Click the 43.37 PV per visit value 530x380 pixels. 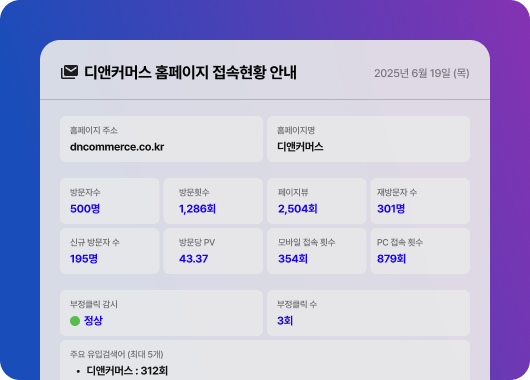[x=194, y=259]
